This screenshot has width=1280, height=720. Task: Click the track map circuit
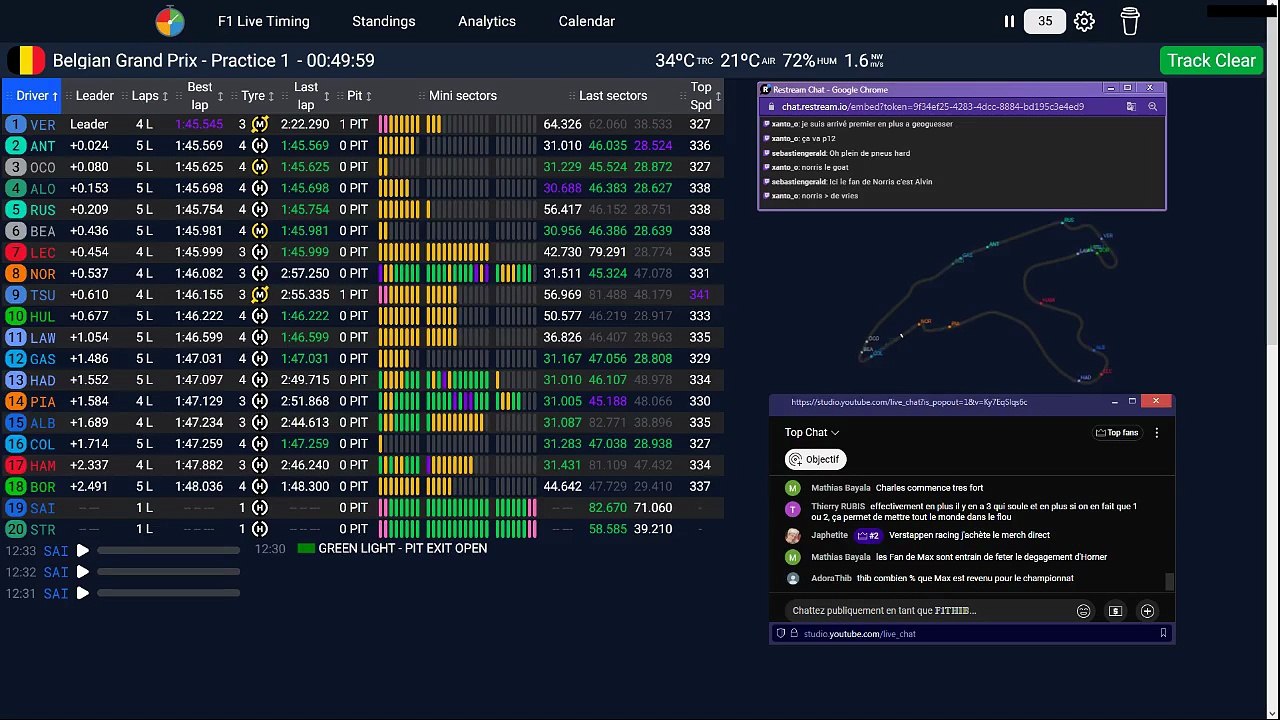(x=988, y=302)
